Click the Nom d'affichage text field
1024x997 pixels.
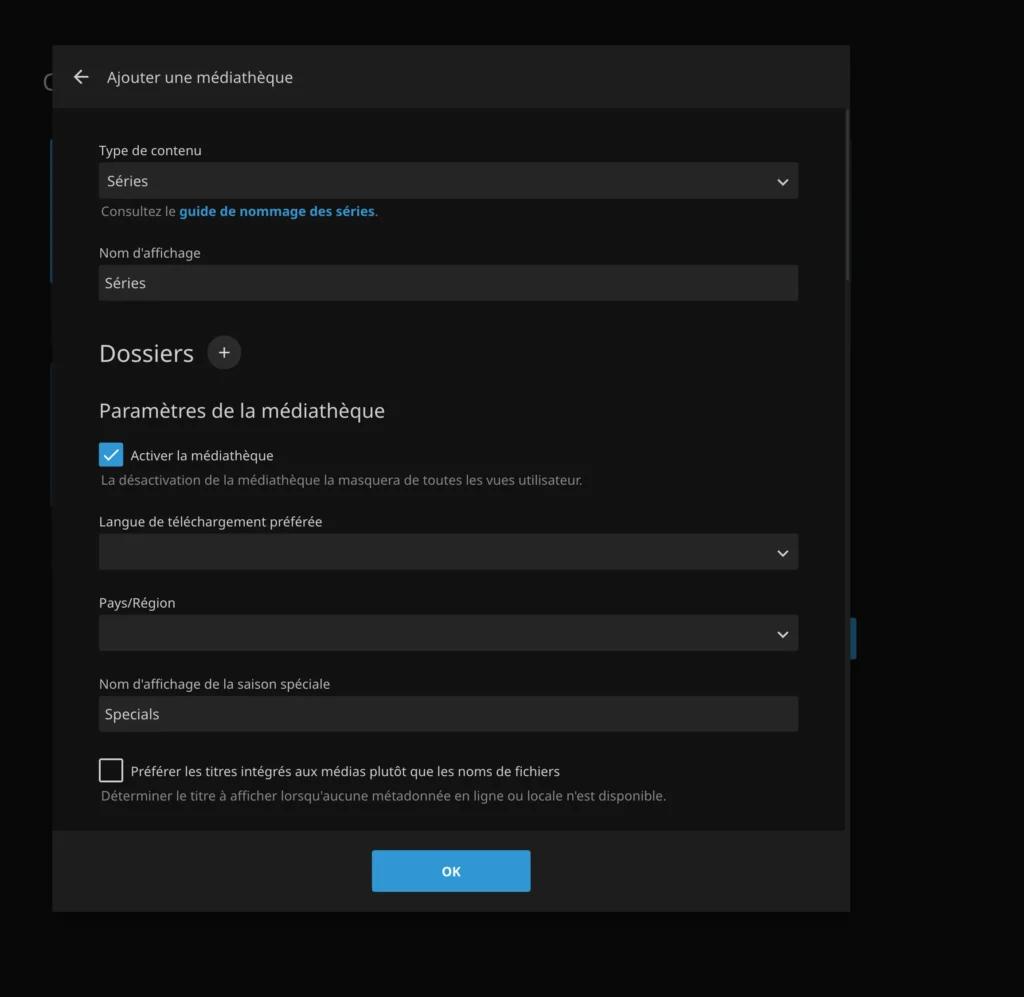[x=448, y=283]
